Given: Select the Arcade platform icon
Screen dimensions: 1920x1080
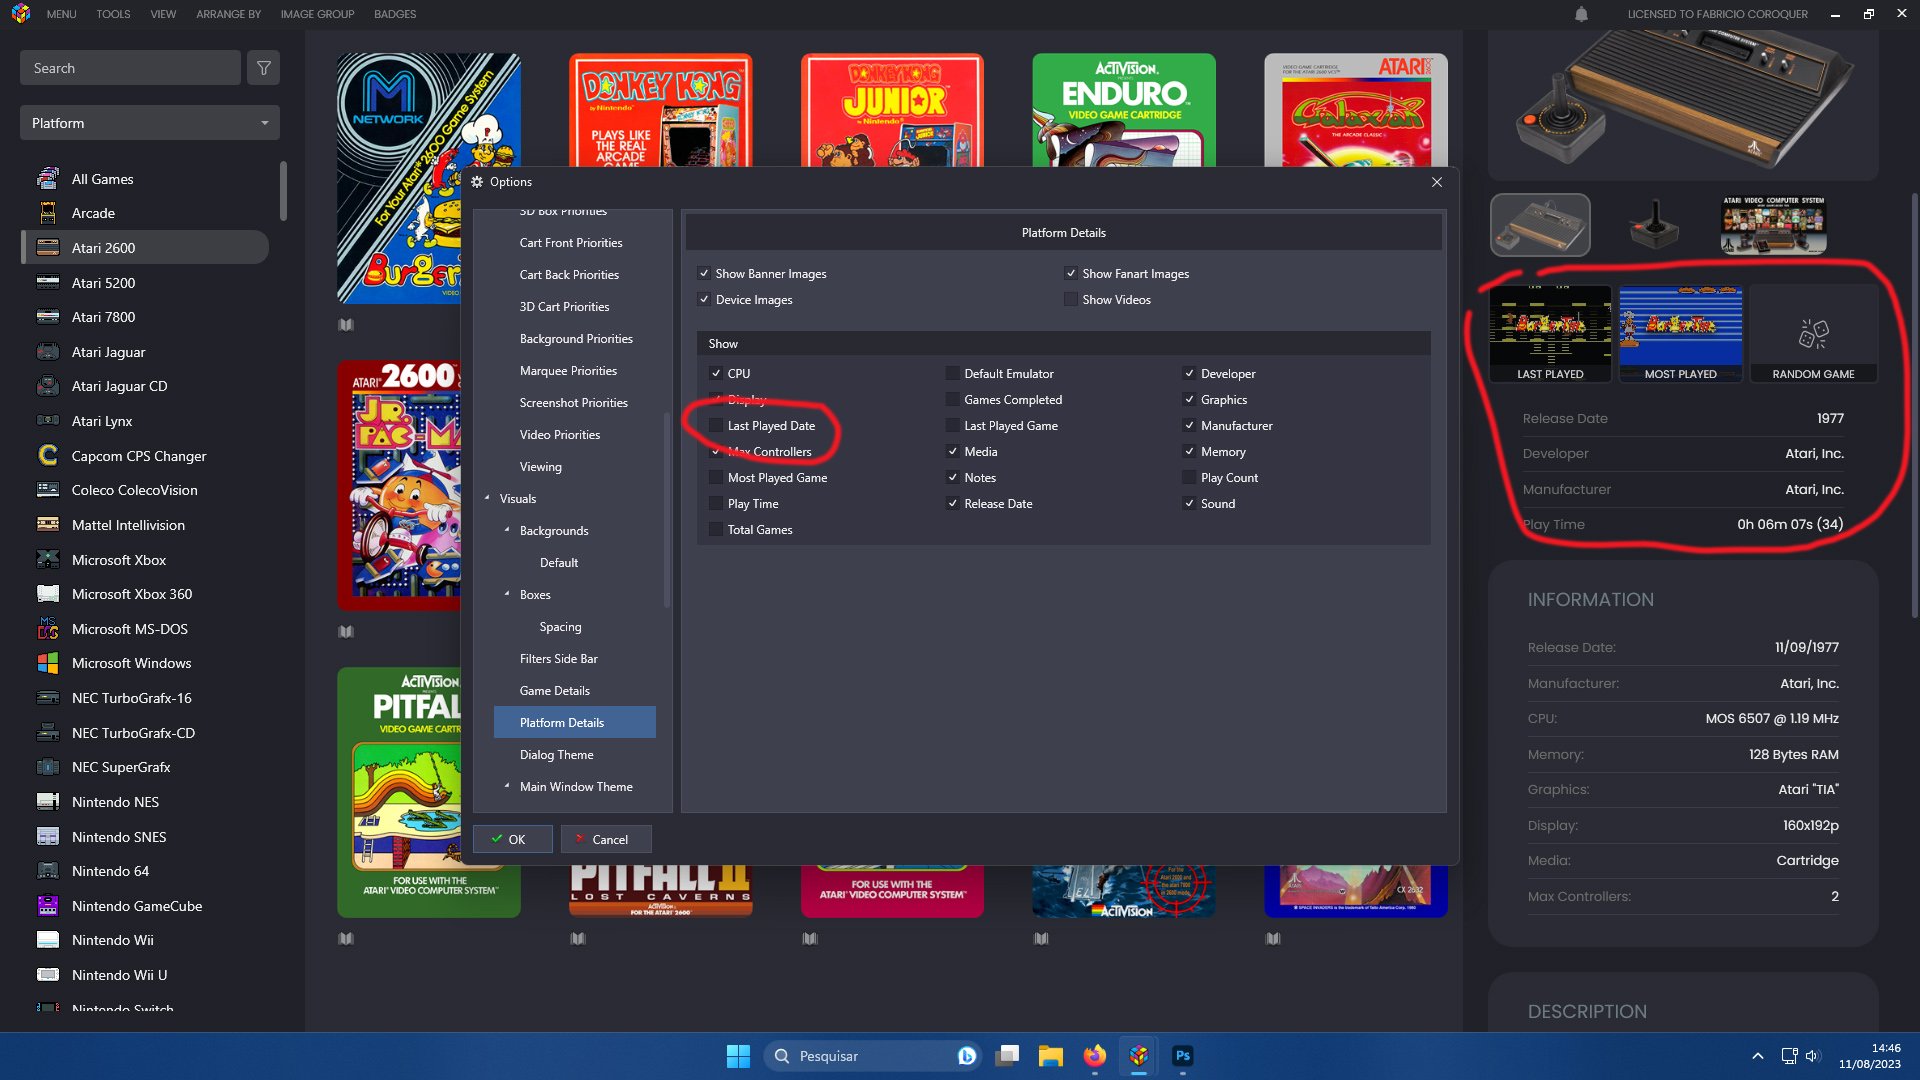Looking at the screenshot, I should click(47, 213).
